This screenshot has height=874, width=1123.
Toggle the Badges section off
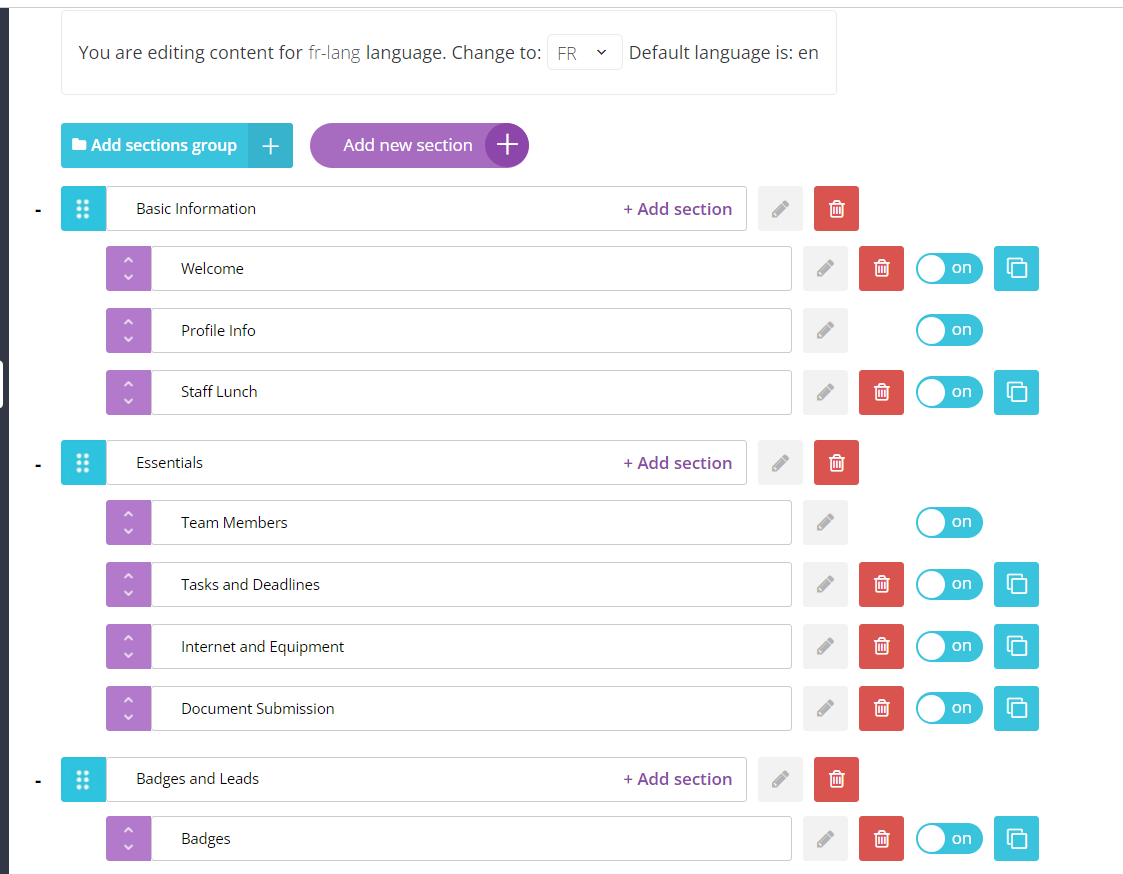click(x=949, y=838)
